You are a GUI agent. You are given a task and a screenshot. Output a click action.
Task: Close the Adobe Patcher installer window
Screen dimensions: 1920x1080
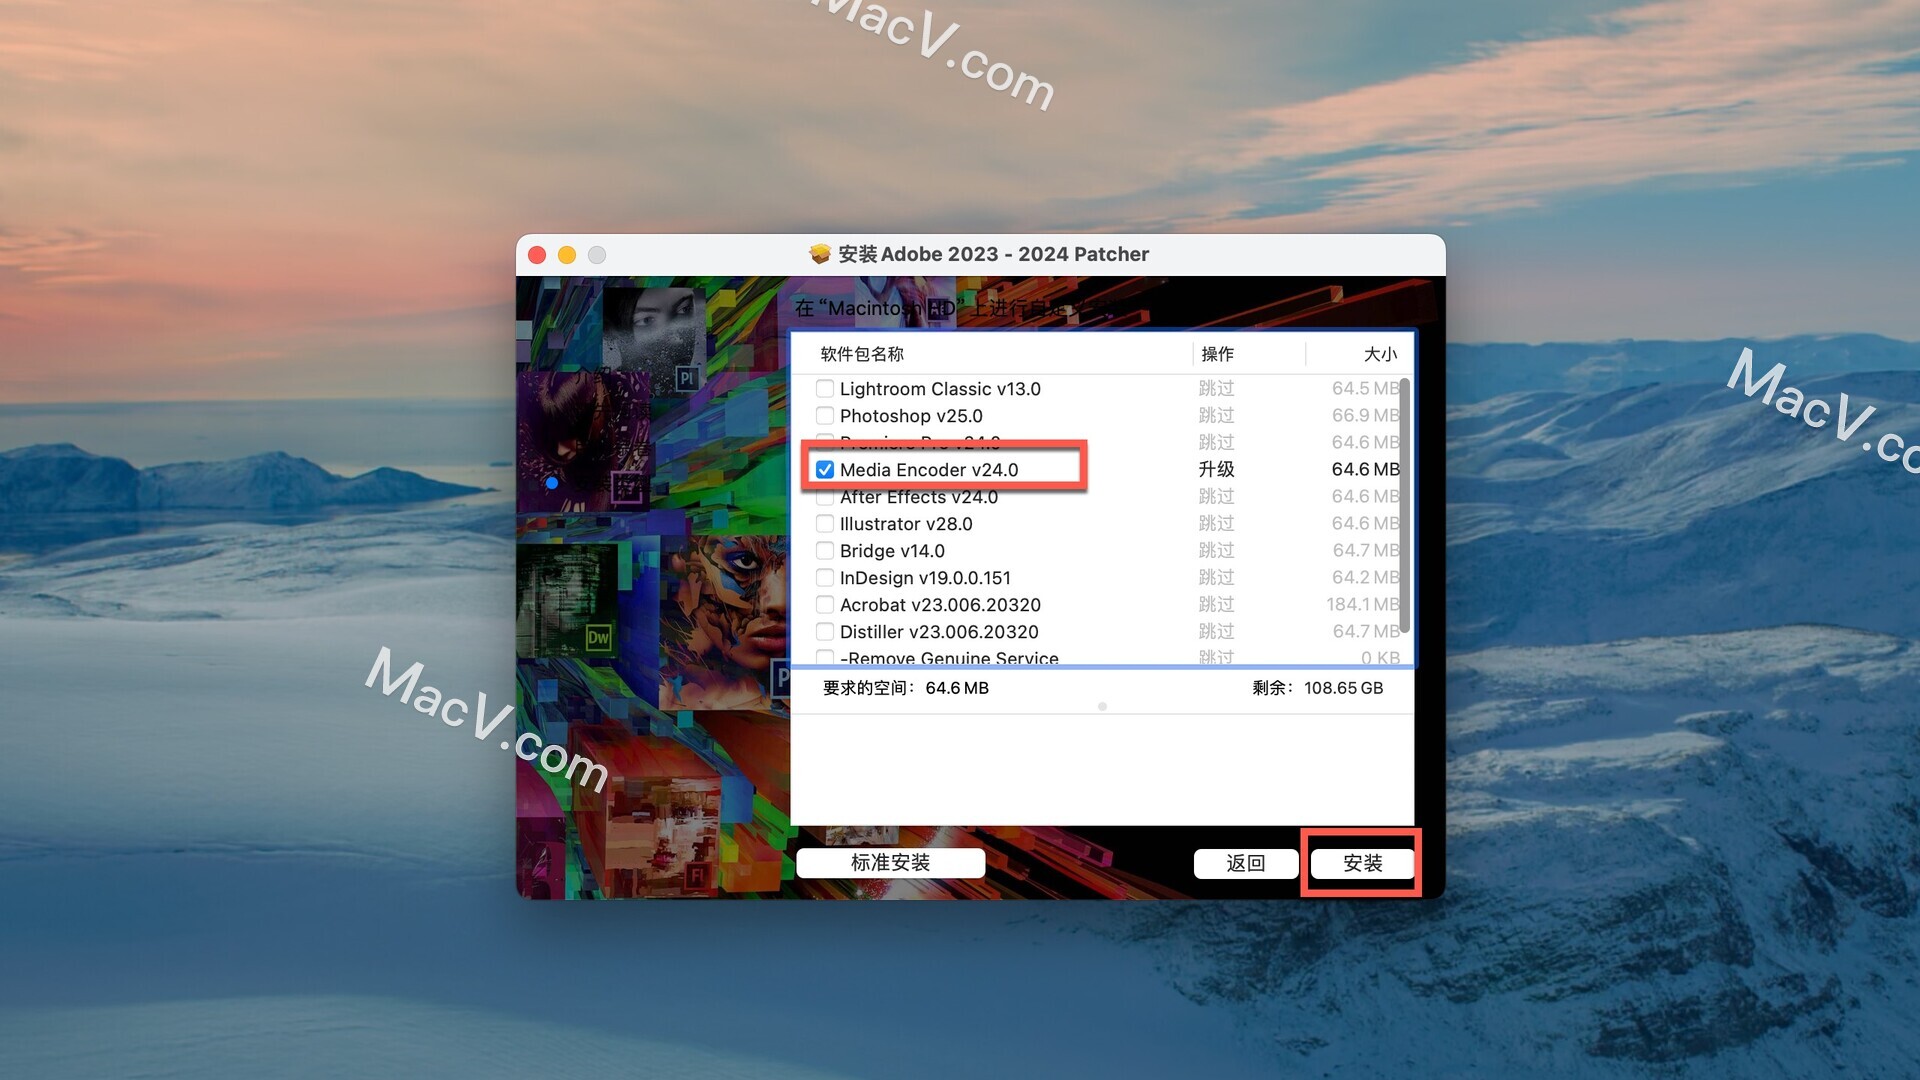[537, 255]
